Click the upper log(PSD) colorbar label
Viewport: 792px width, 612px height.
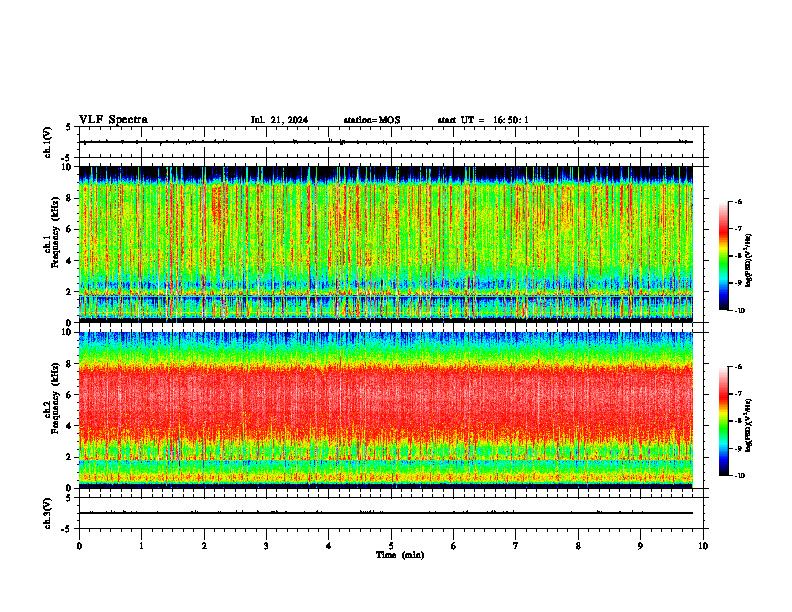[748, 260]
